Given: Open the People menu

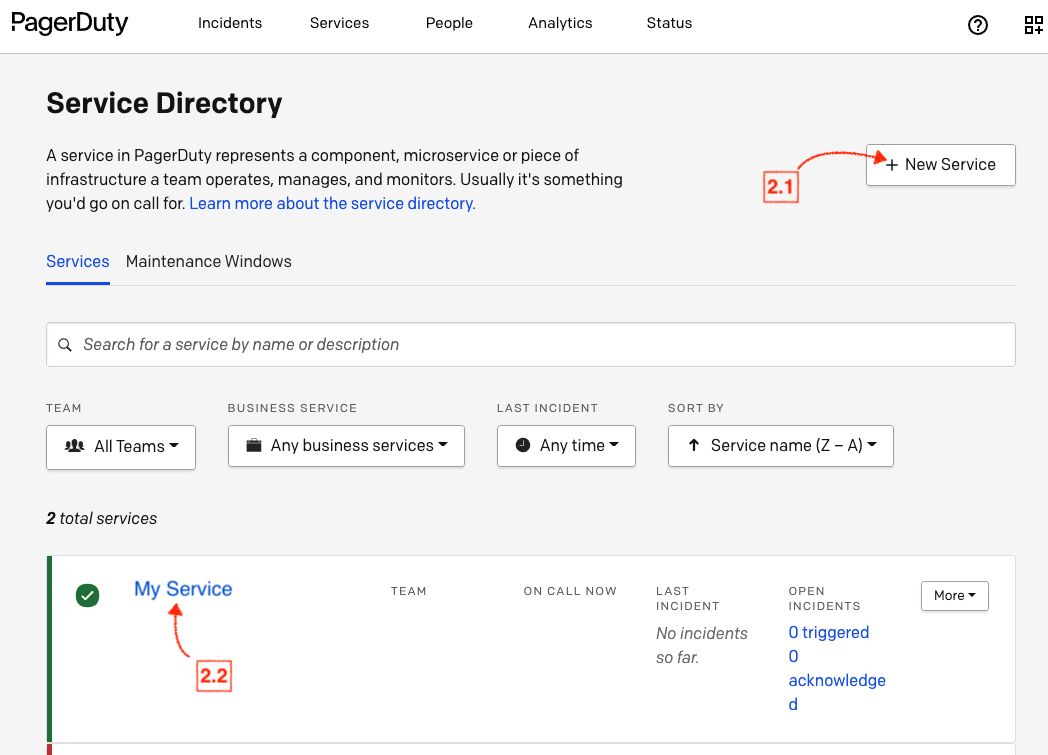Looking at the screenshot, I should point(449,23).
